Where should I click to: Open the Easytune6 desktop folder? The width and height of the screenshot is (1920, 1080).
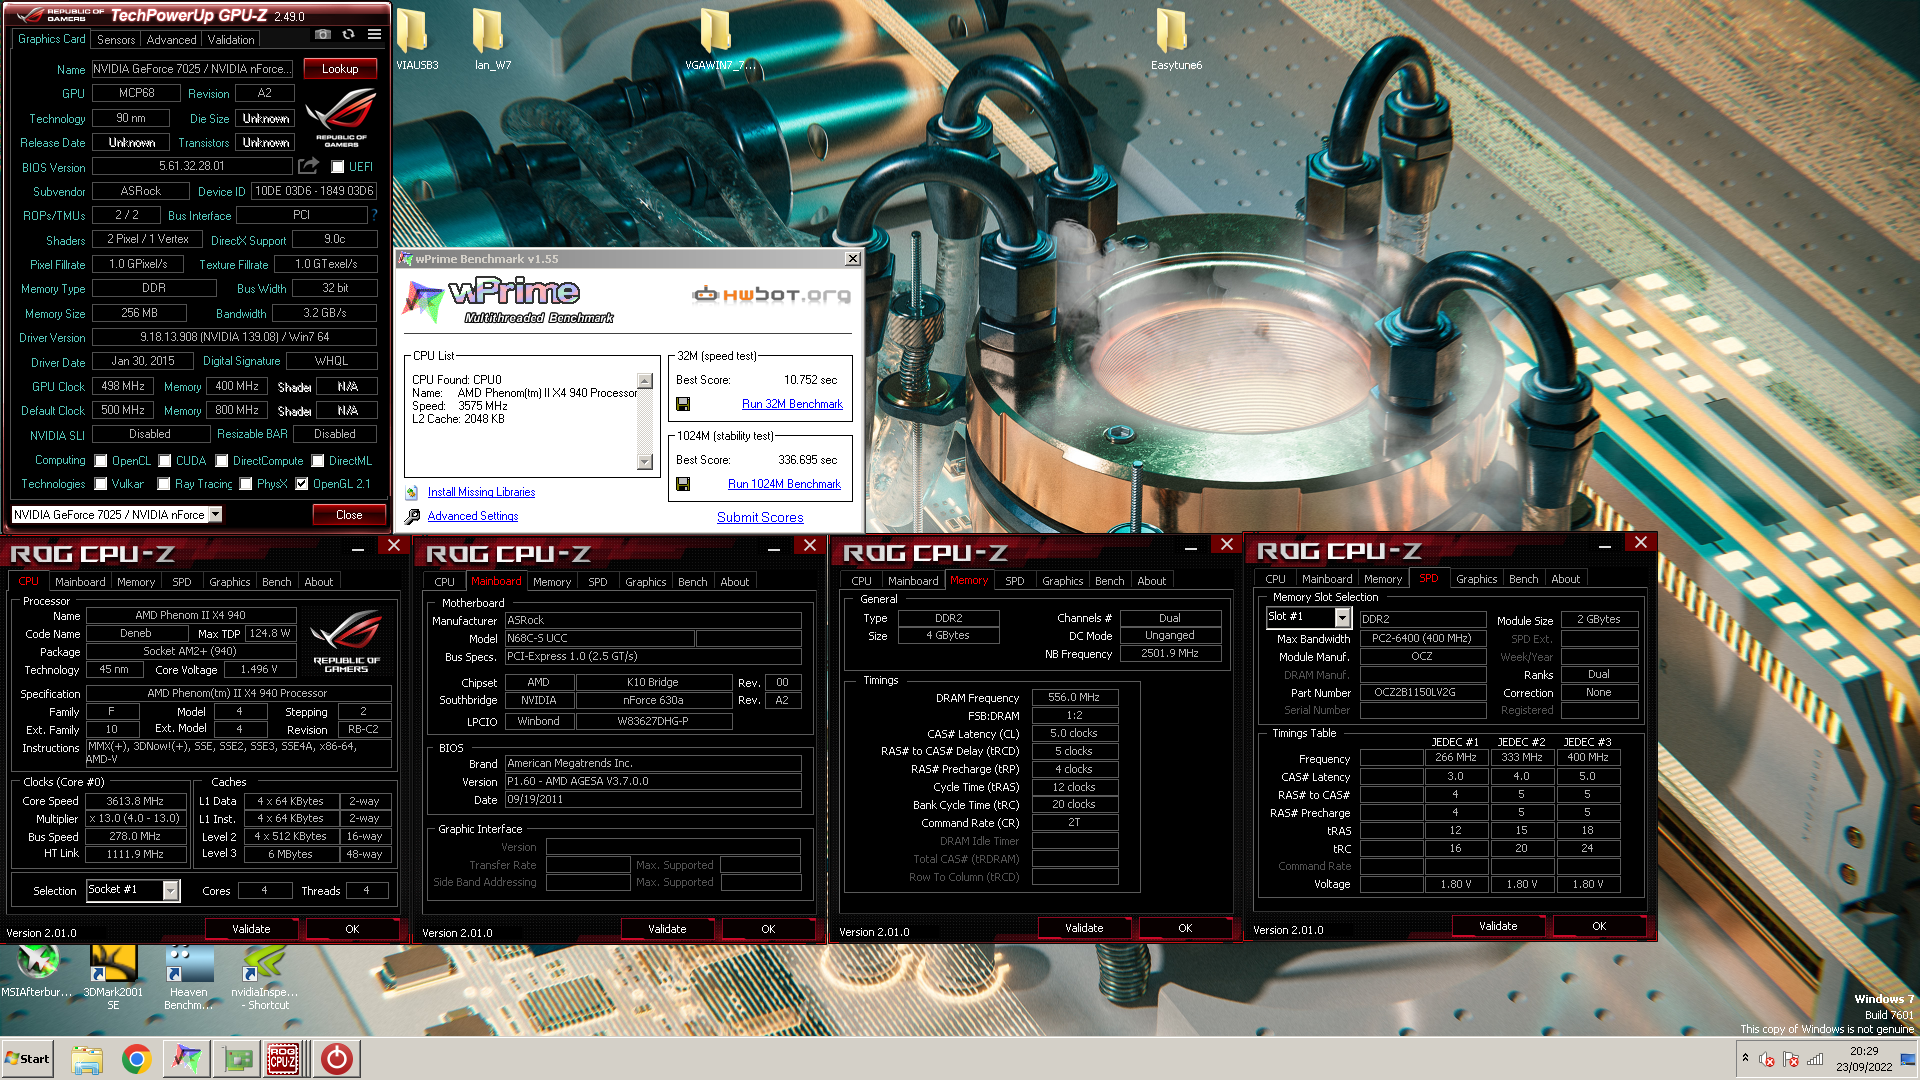(1176, 39)
